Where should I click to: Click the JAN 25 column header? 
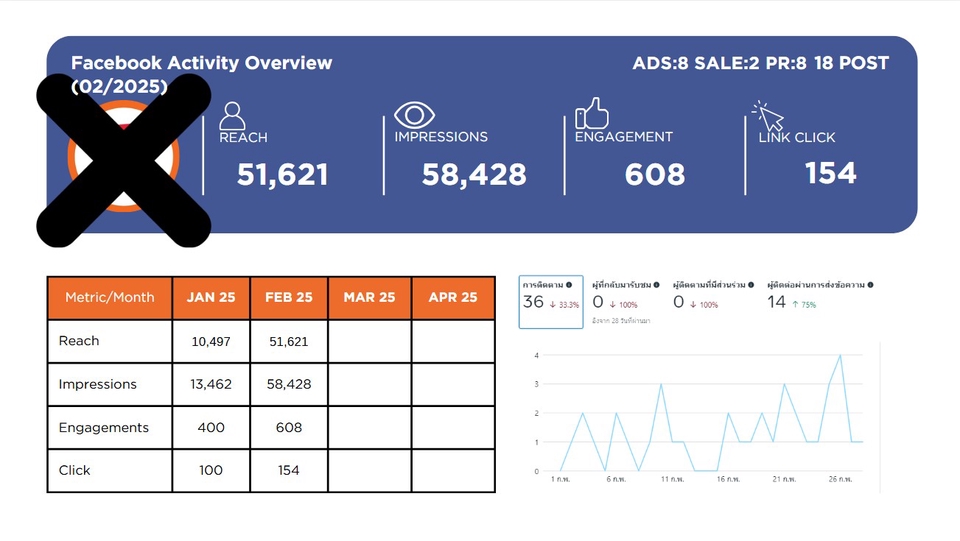coord(211,297)
